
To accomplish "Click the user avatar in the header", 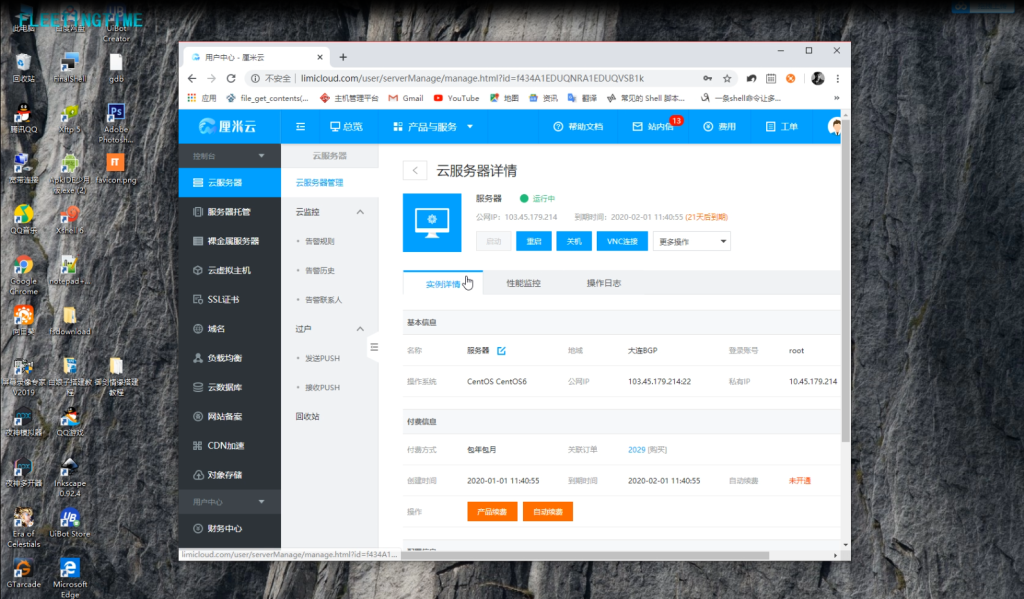I will click(x=834, y=126).
